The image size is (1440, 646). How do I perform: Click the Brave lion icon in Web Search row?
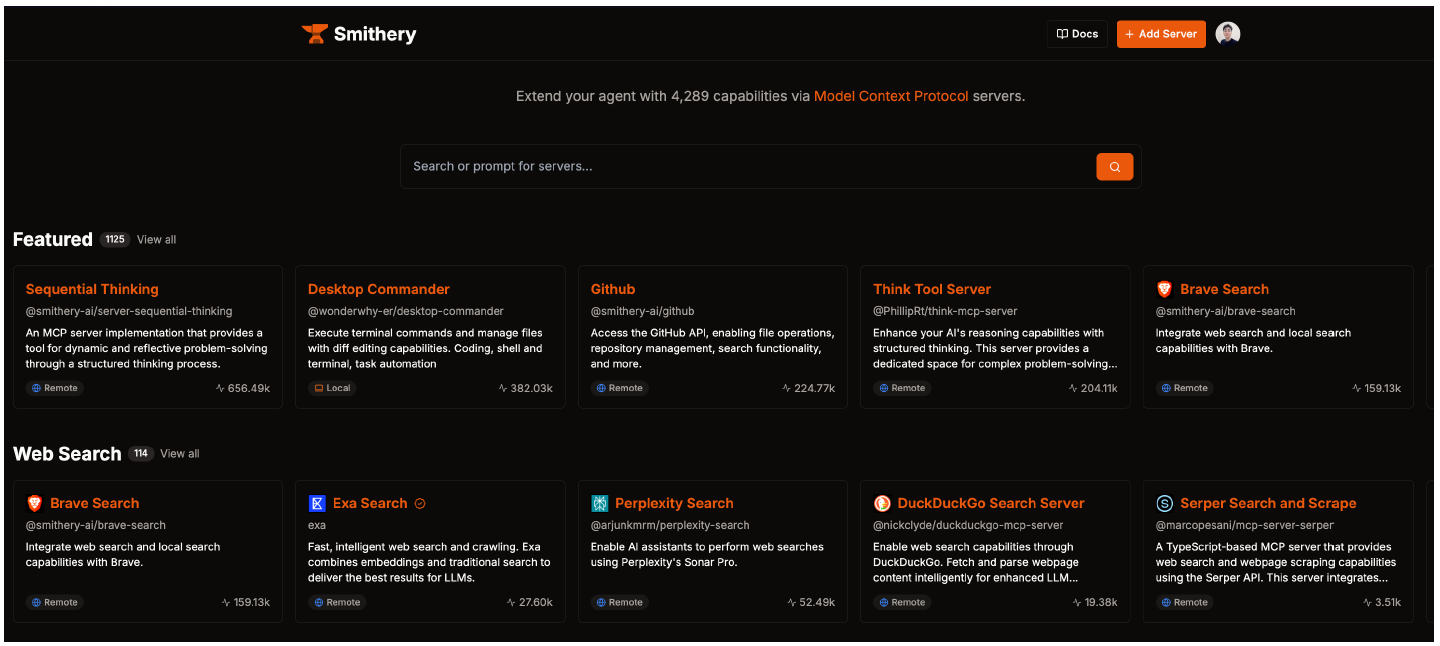pyautogui.click(x=34, y=503)
